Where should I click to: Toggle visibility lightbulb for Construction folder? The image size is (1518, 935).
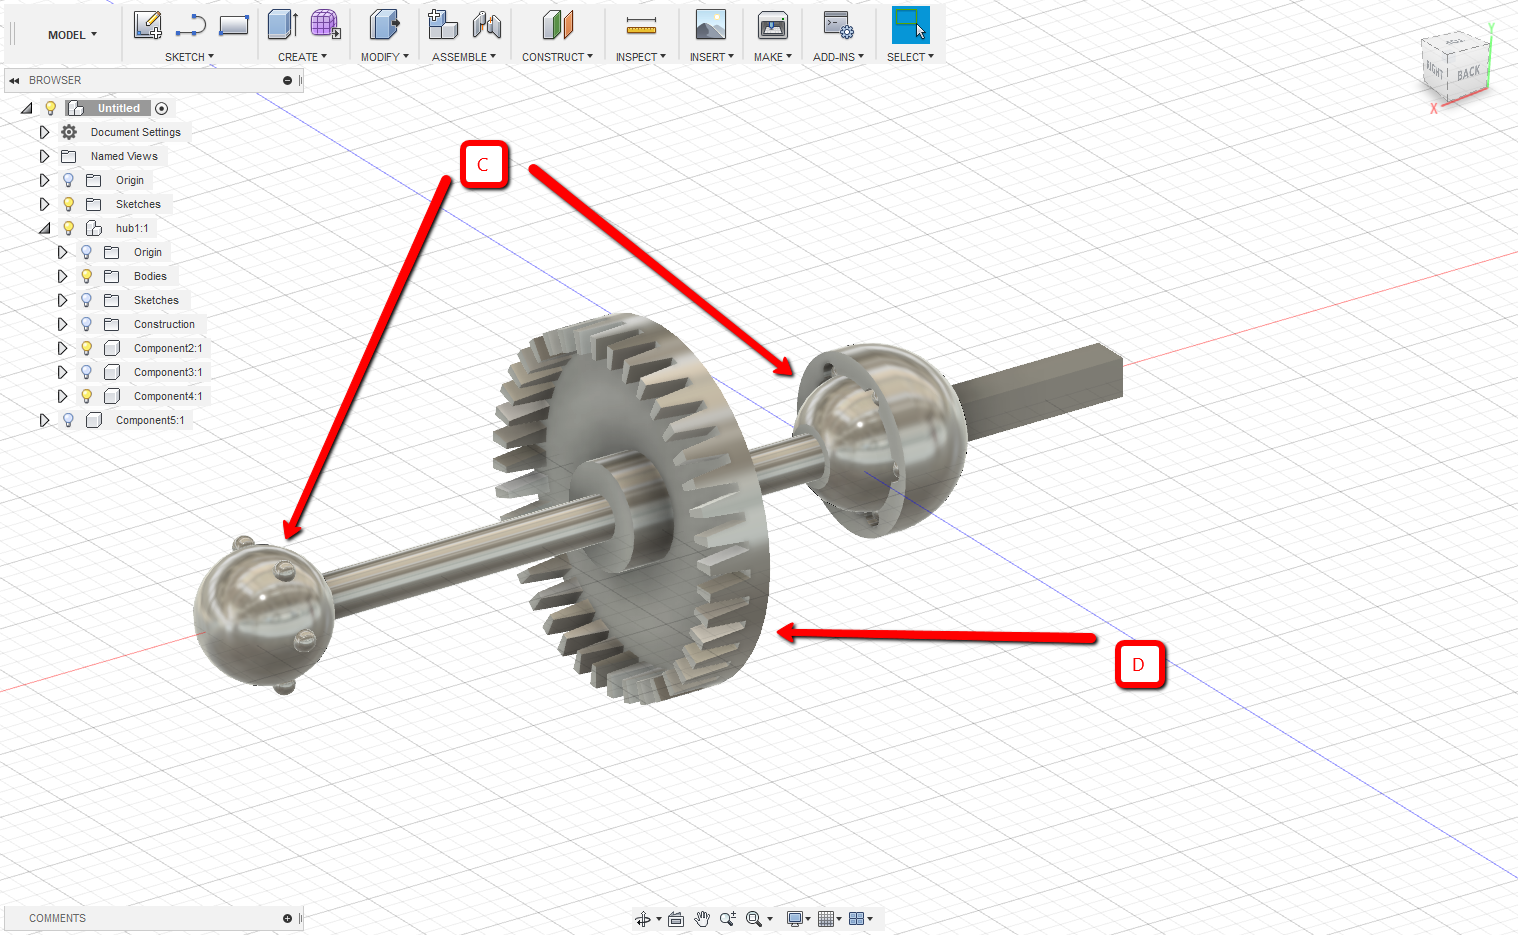[86, 324]
